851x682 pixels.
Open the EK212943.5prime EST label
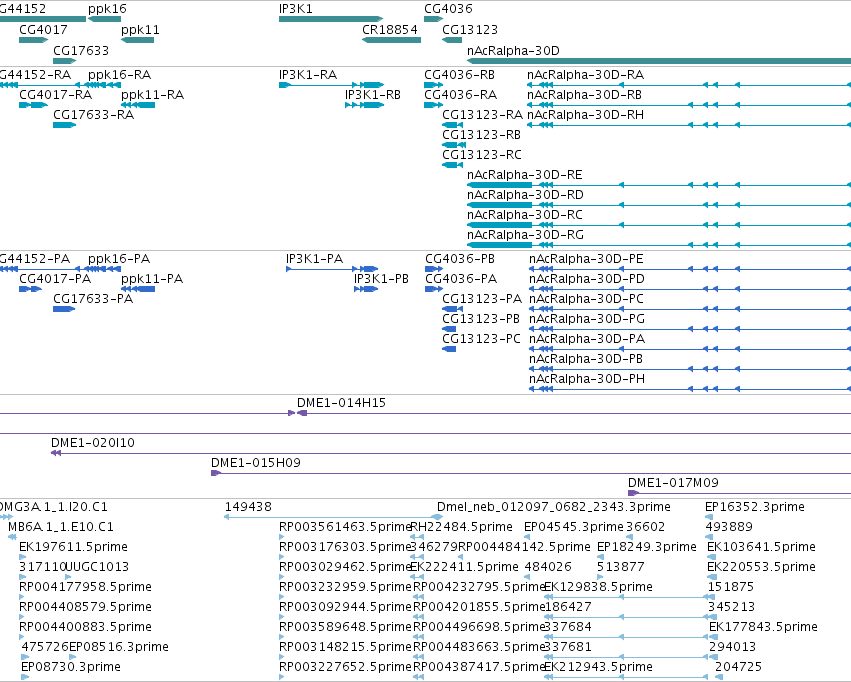coord(598,667)
